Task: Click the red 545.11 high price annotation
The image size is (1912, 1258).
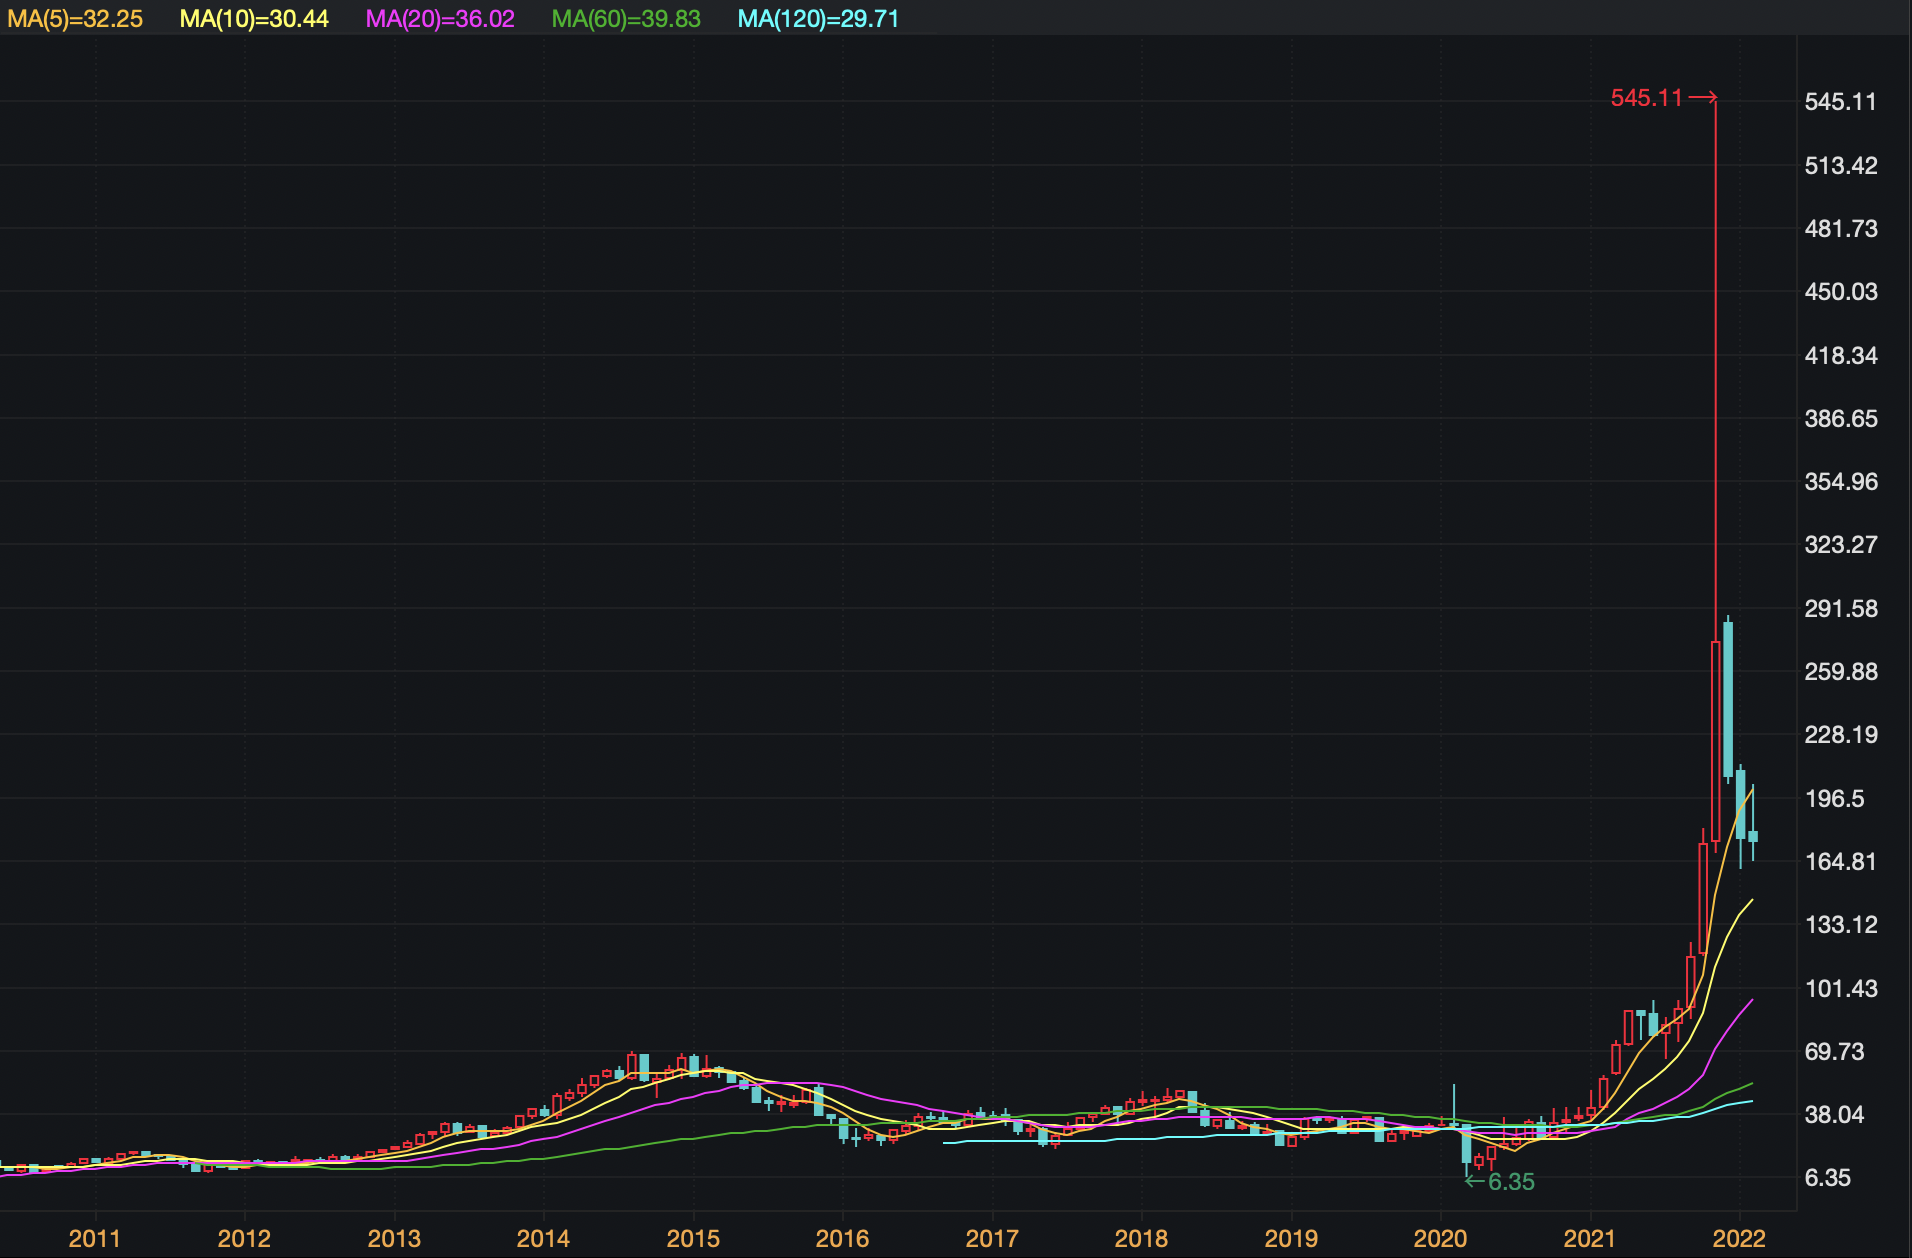Action: [x=1647, y=98]
